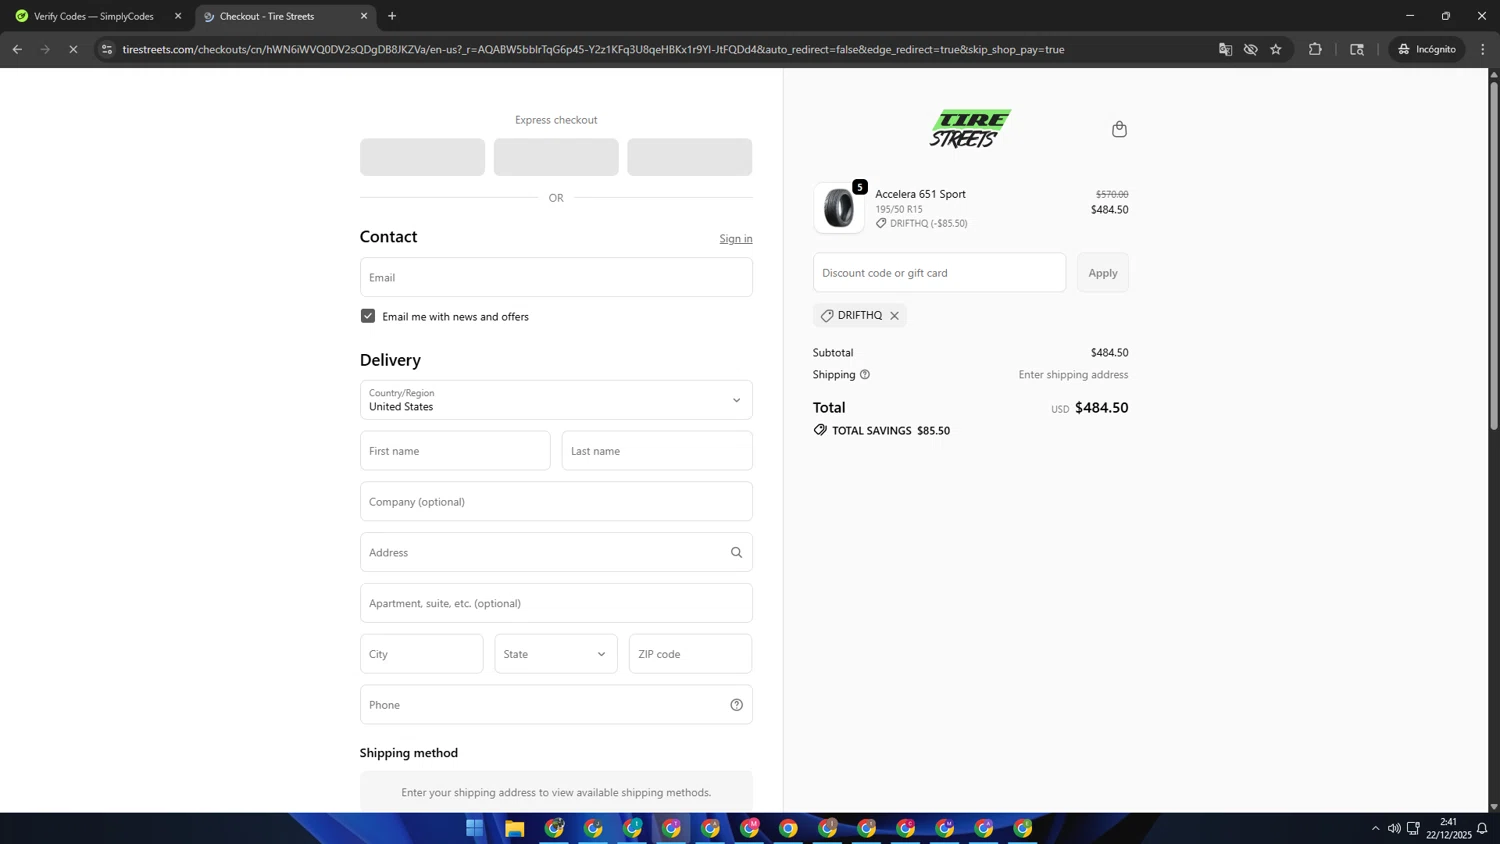Open site information icon in address bar
This screenshot has width=1500, height=844.
tap(107, 49)
